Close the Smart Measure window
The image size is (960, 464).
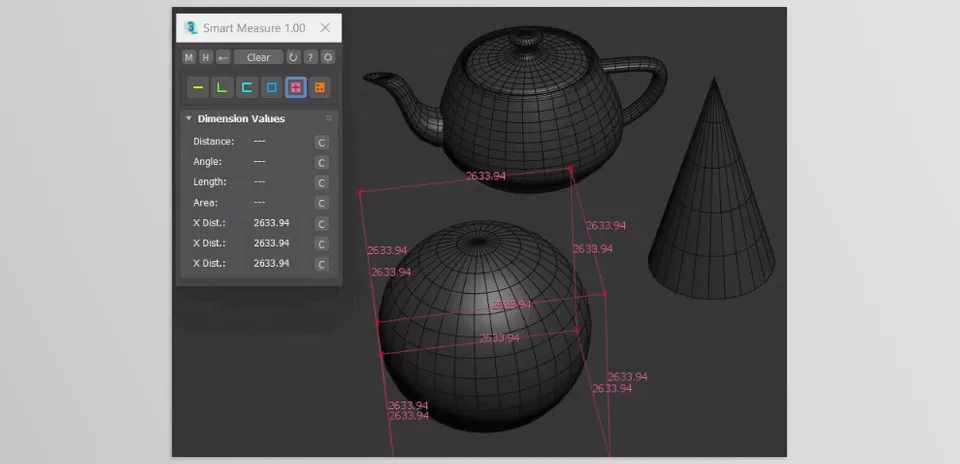(x=325, y=28)
